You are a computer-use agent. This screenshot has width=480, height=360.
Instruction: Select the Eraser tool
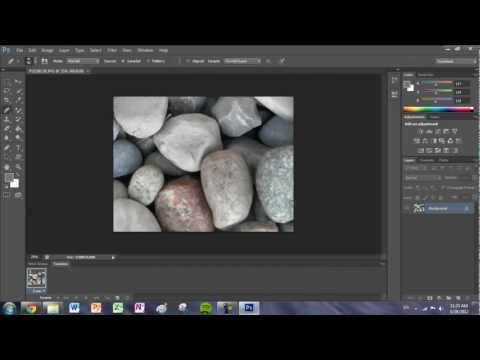(7, 129)
